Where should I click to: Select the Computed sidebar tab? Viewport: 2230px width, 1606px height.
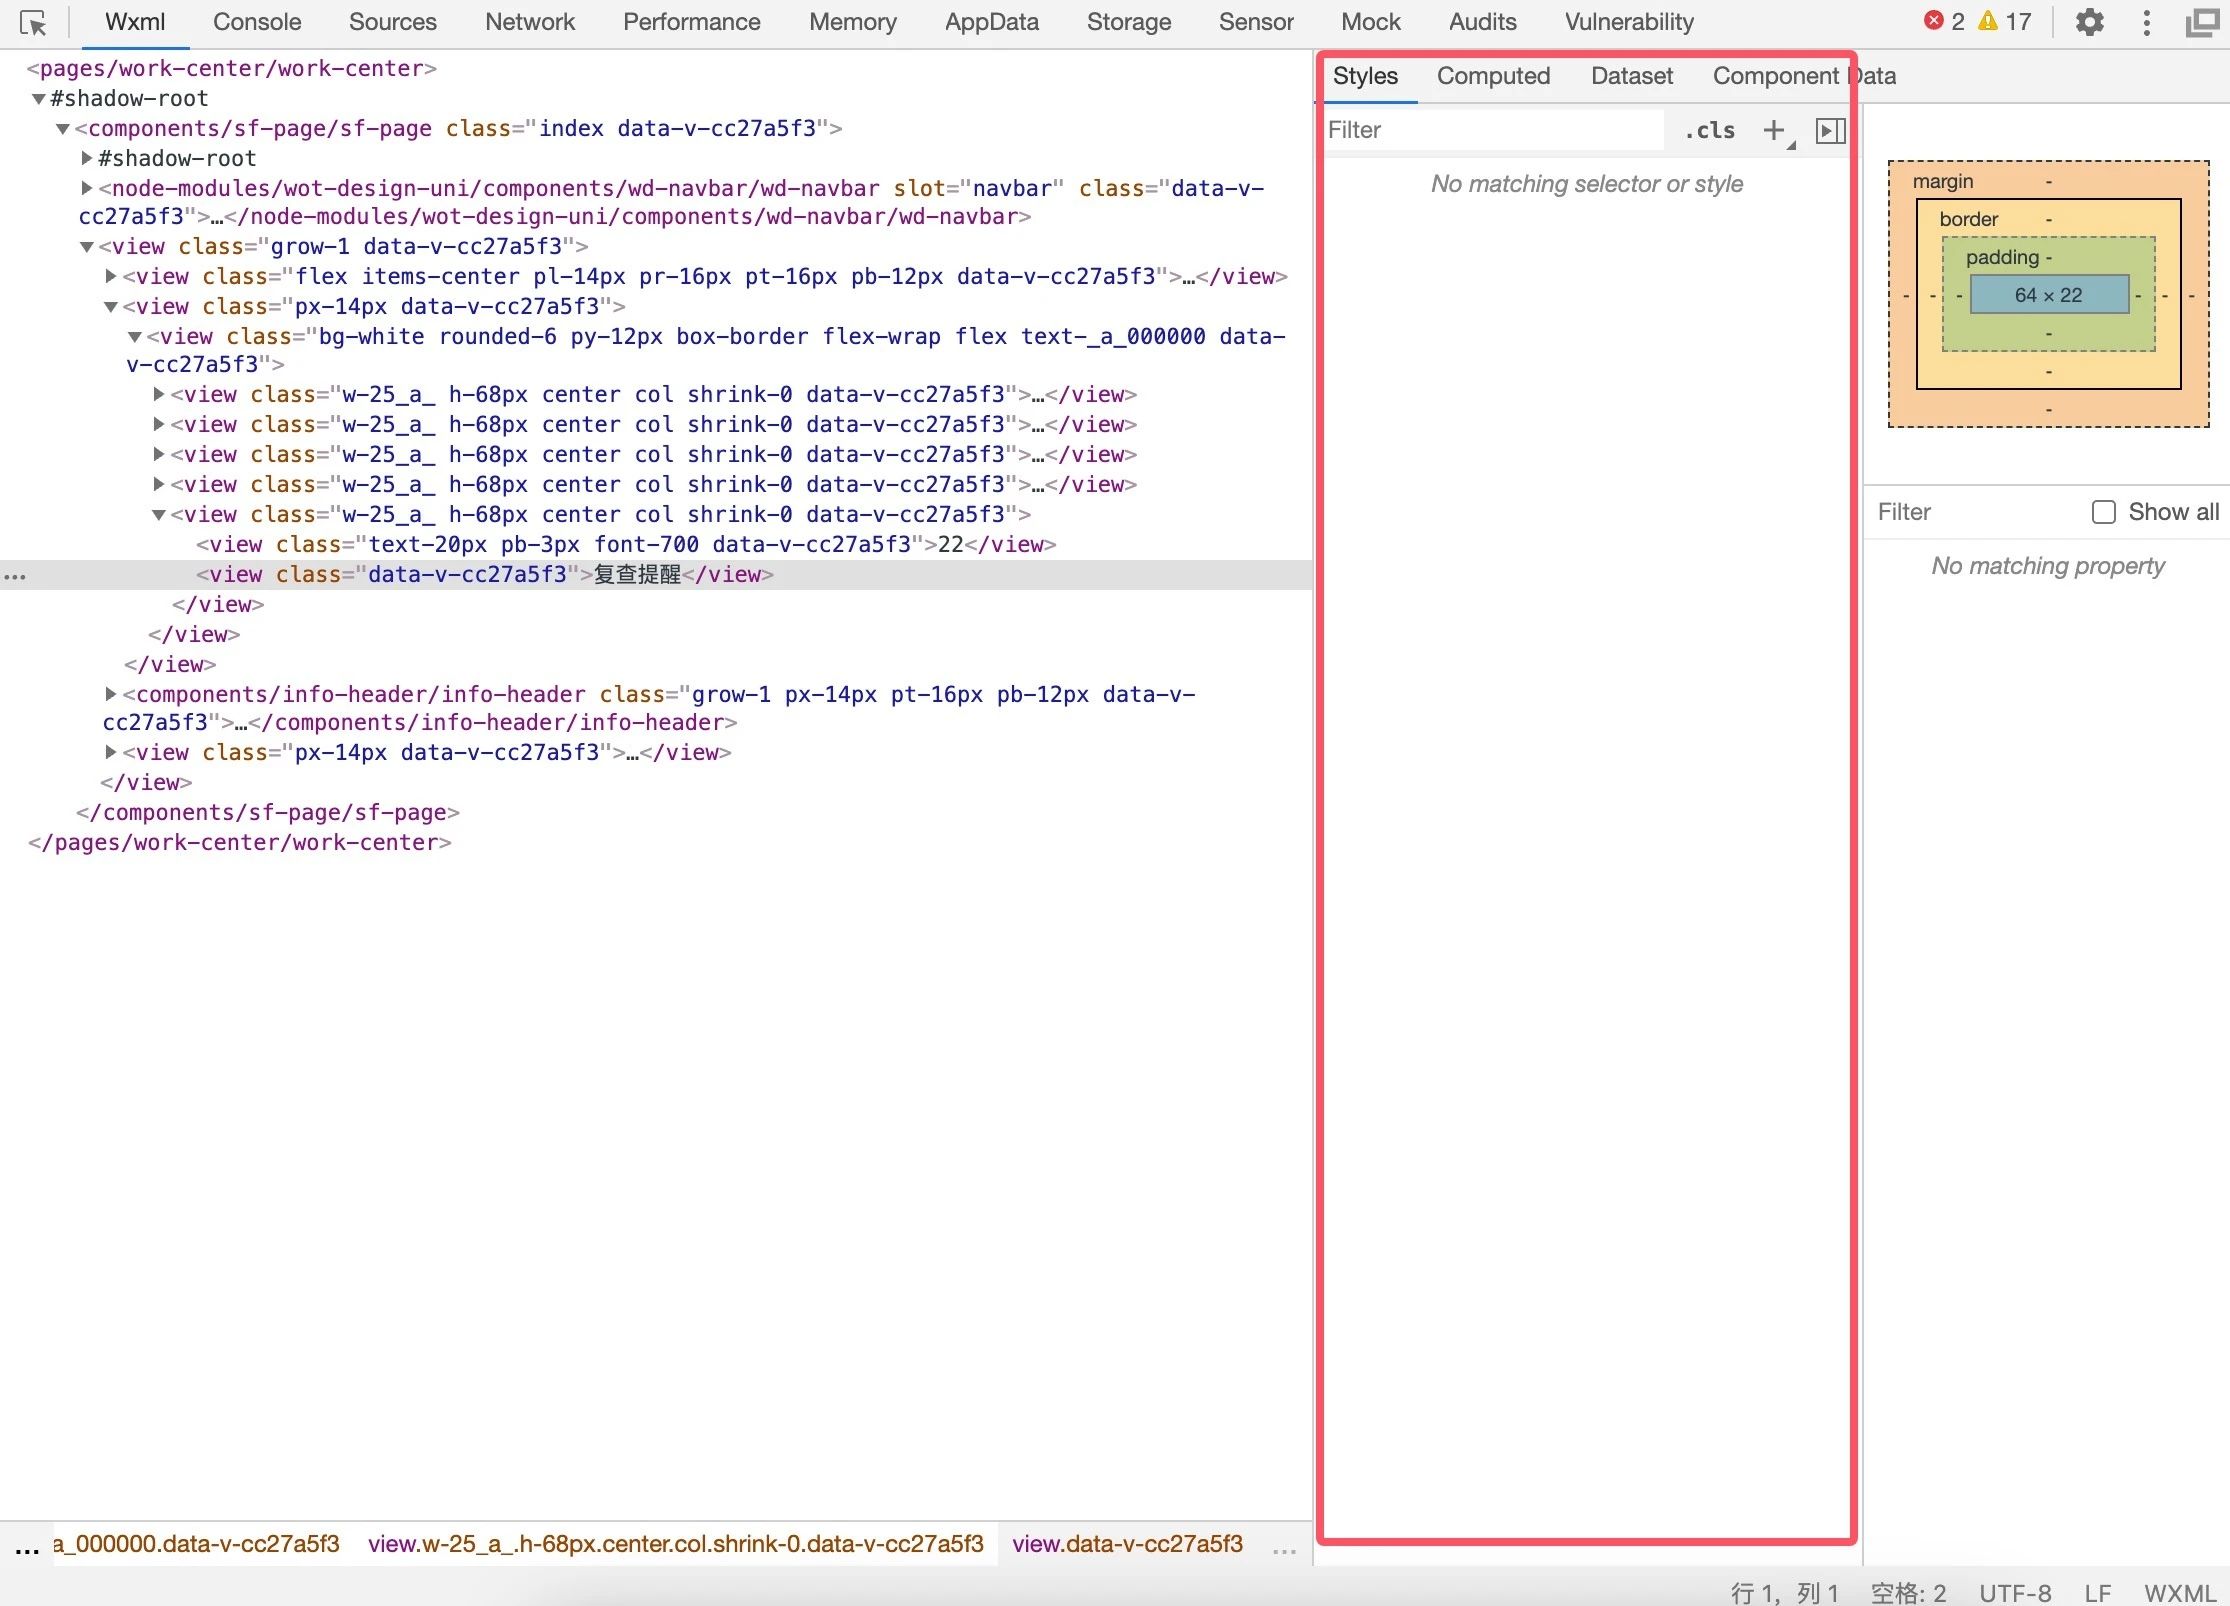(1493, 76)
